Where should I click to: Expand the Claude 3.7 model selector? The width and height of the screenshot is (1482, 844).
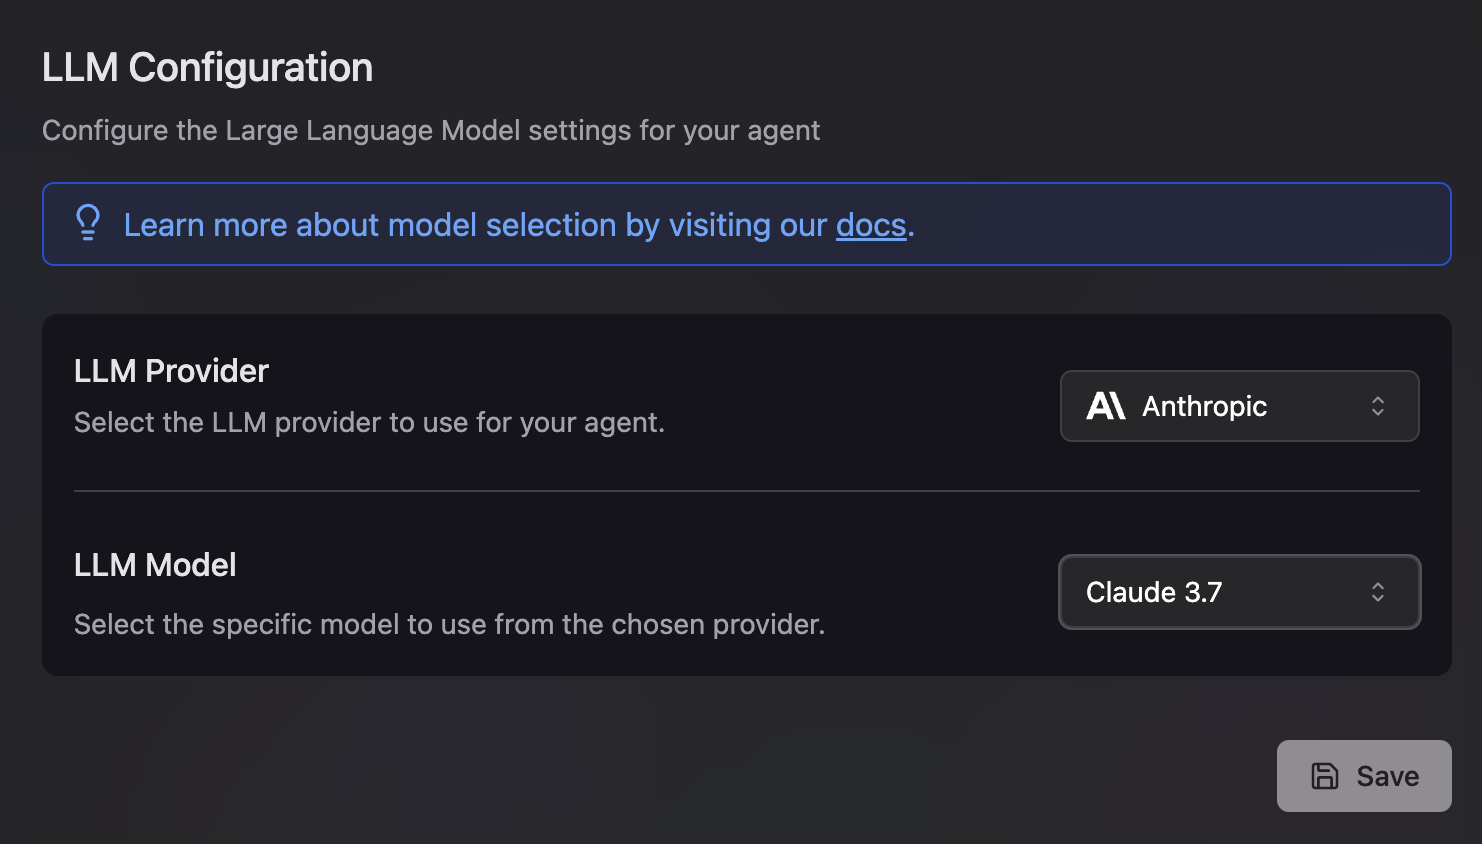click(x=1239, y=592)
